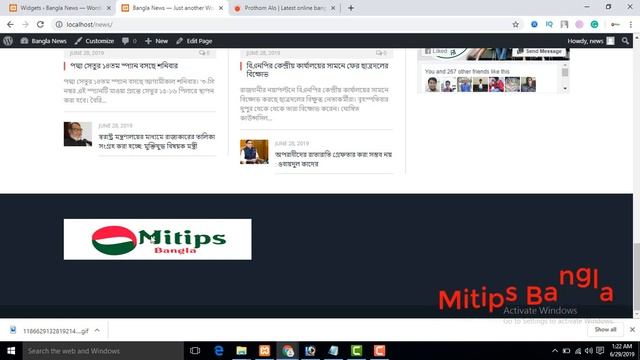Image resolution: width=640 pixels, height=360 pixels.
Task: Open the New menu in admin bar
Action: pos(156,41)
